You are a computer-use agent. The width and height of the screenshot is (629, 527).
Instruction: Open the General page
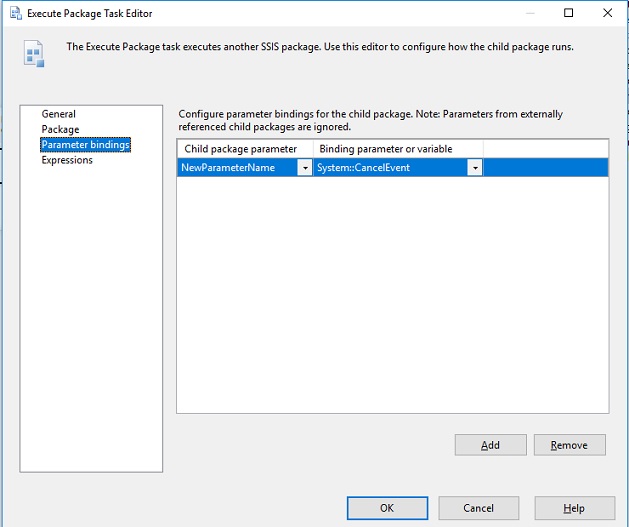59,114
